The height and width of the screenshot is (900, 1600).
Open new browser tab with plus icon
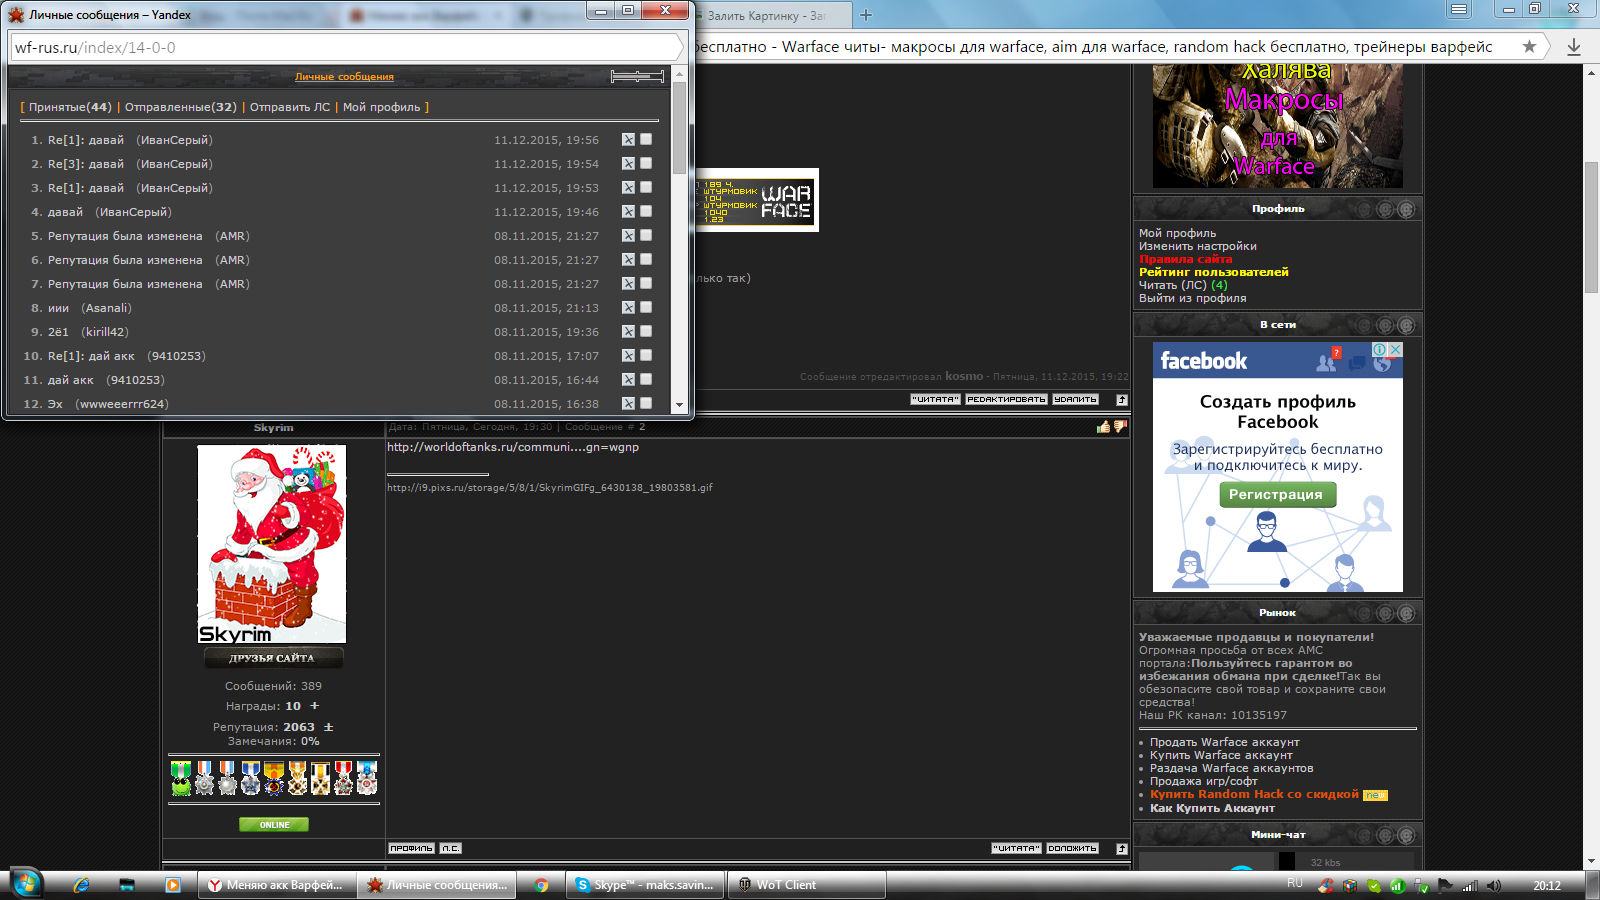click(866, 15)
